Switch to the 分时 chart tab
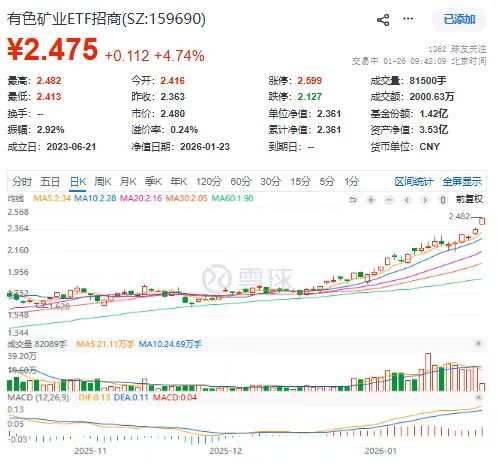 [22, 182]
